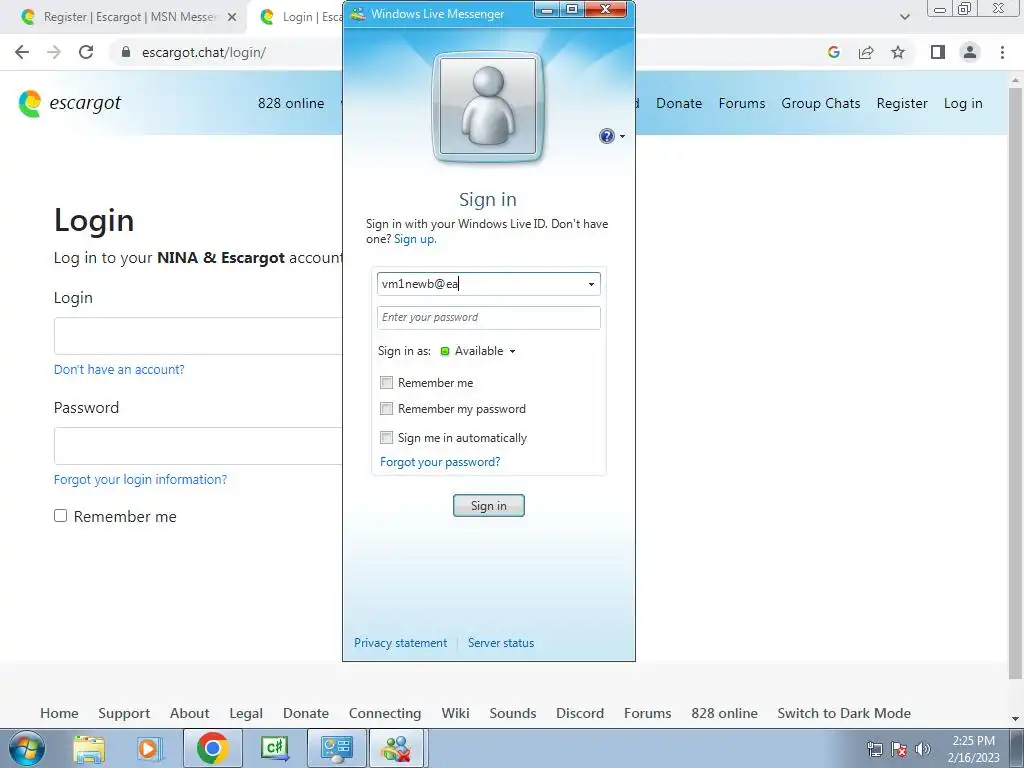Viewport: 1024px width, 768px height.
Task: Enable Remember me in Messenger
Action: 387,383
